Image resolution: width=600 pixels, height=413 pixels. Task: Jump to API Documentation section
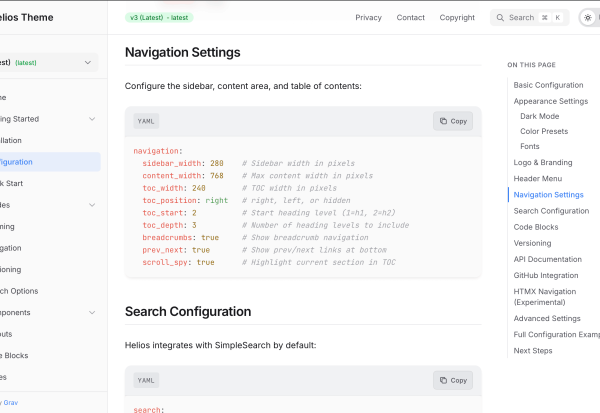click(x=548, y=259)
